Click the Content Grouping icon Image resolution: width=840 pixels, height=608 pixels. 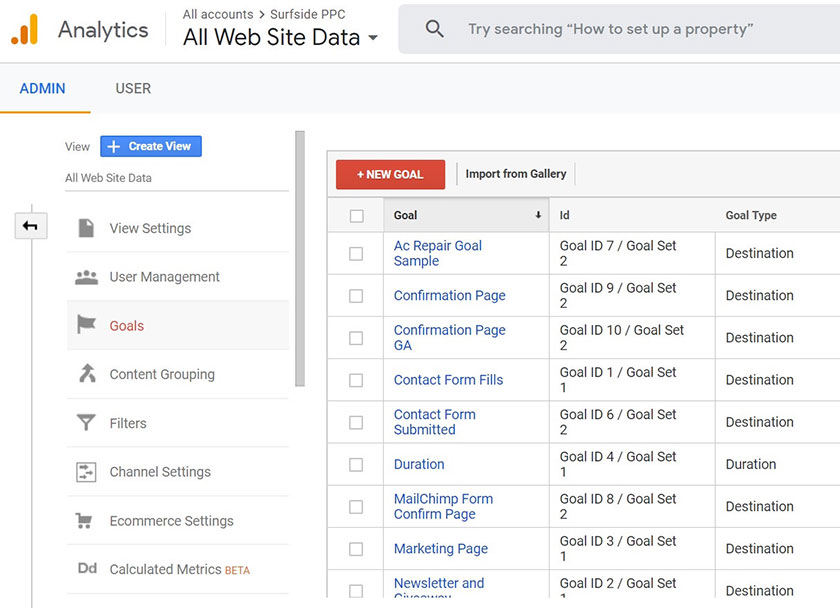point(87,374)
